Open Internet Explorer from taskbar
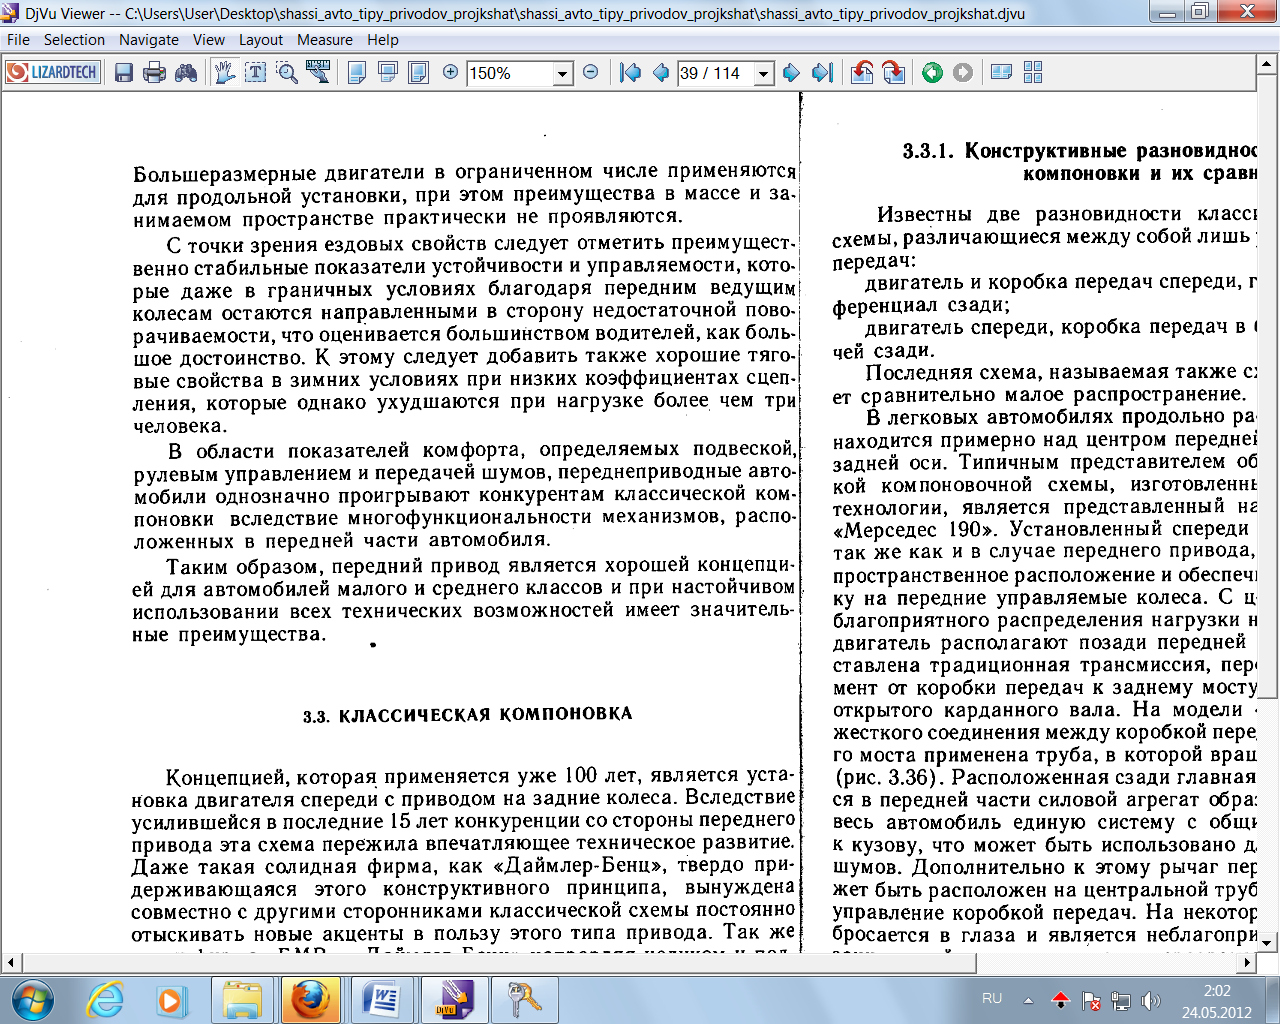The height and width of the screenshot is (1024, 1280). (x=106, y=999)
